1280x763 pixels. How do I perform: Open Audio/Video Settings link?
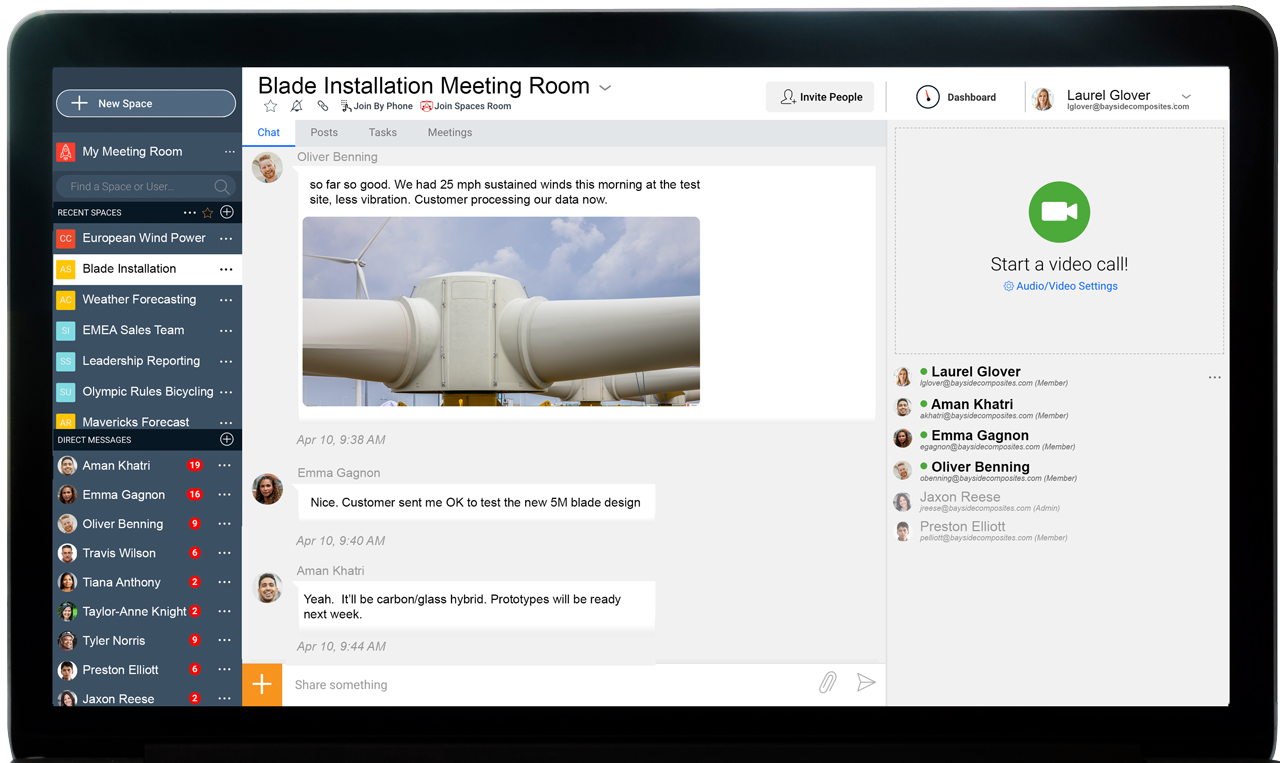pyautogui.click(x=1060, y=286)
